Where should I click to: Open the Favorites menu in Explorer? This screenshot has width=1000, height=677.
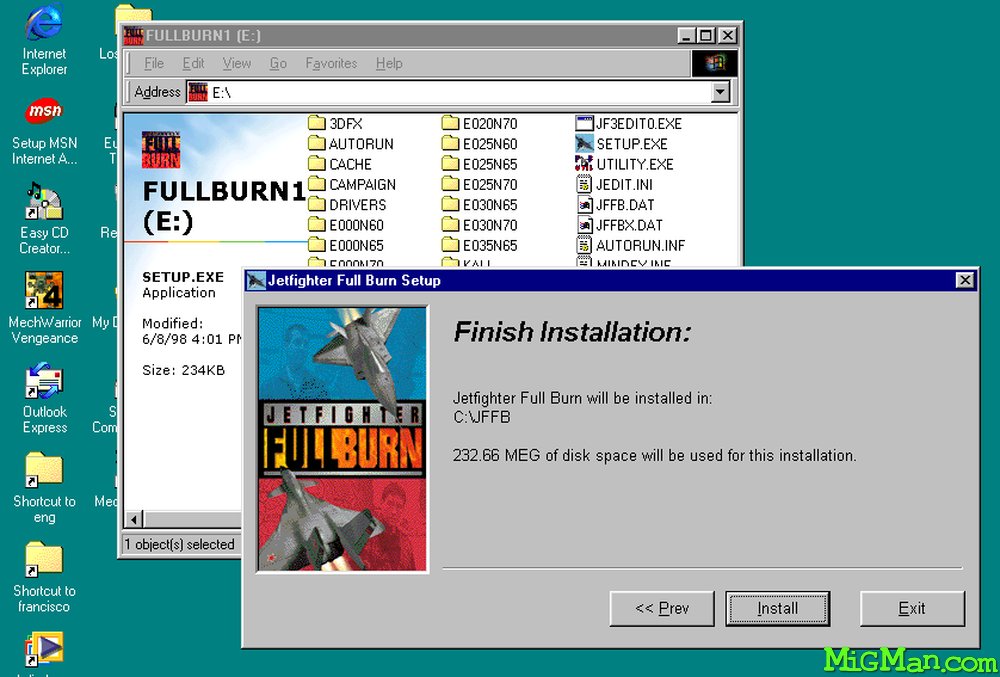(331, 63)
